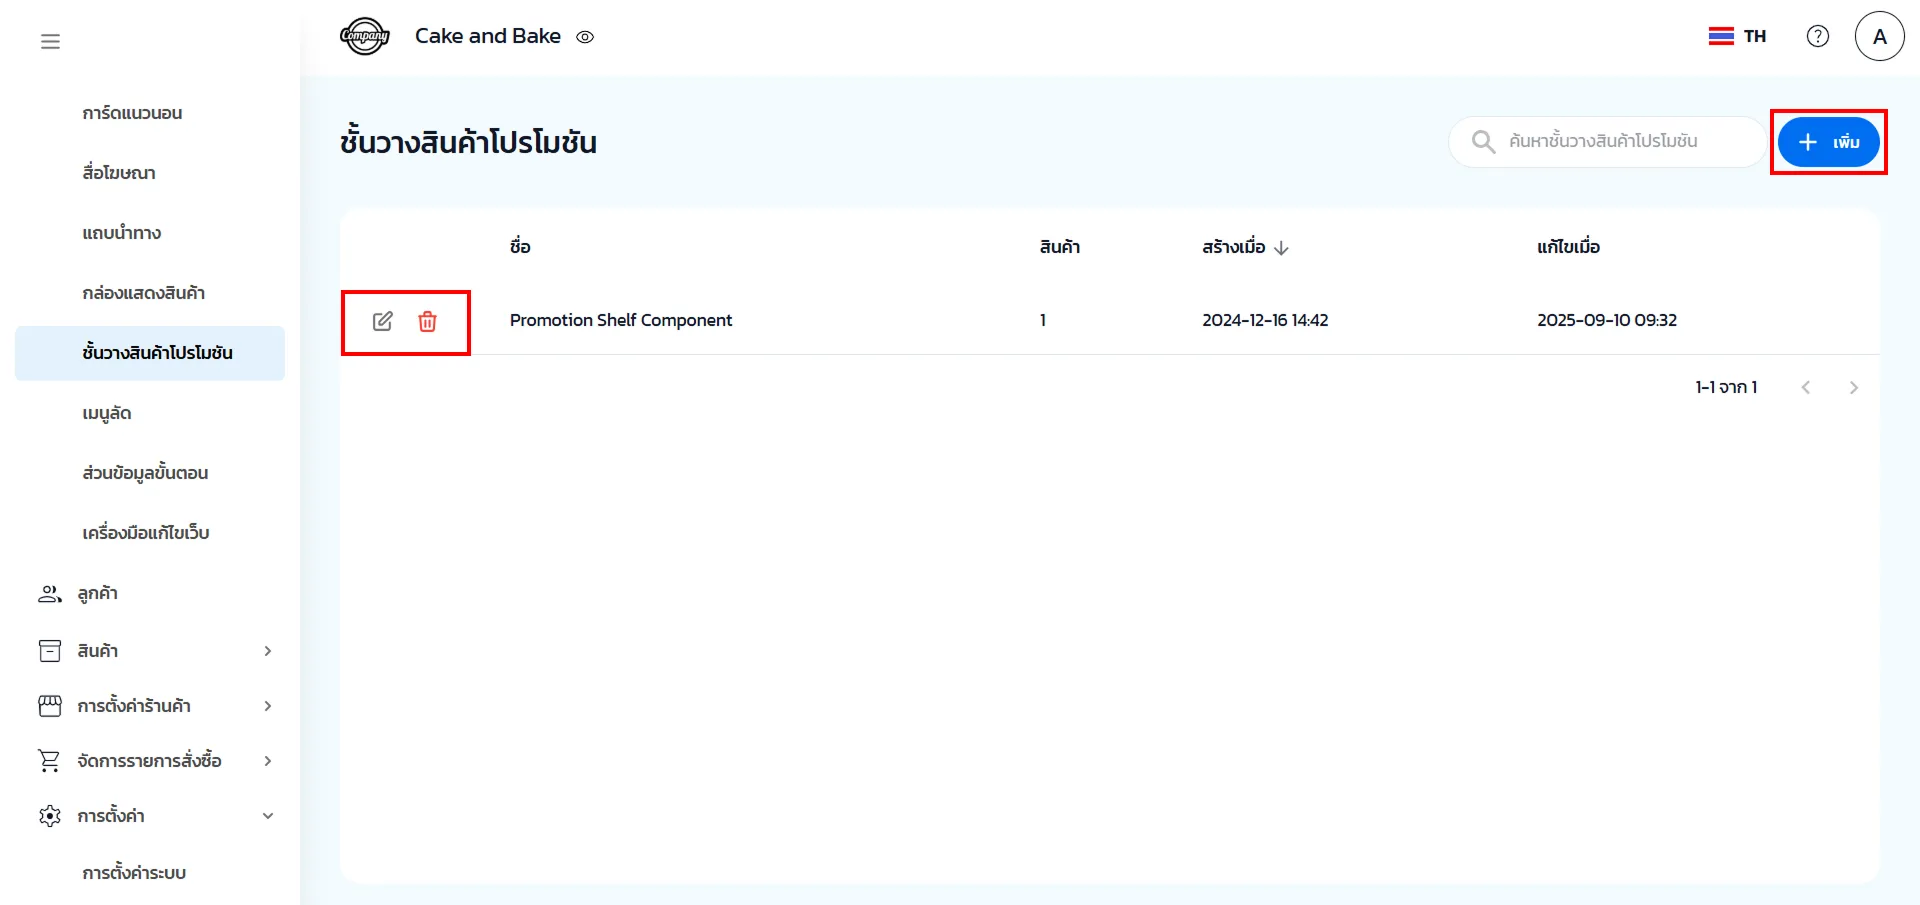Open the ลูกค้า menu item

pos(97,594)
